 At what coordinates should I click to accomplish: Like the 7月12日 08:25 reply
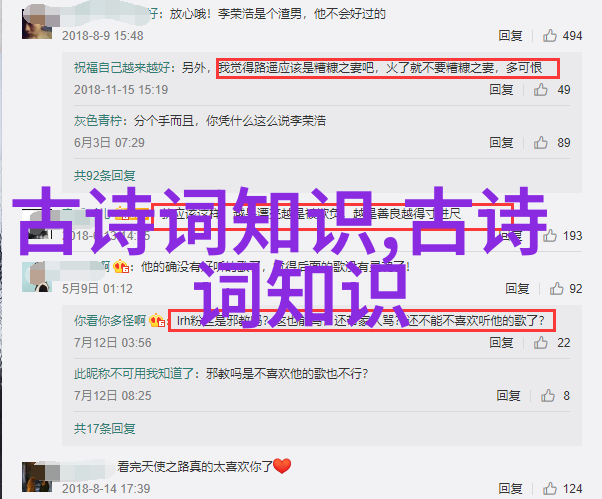[x=547, y=395]
